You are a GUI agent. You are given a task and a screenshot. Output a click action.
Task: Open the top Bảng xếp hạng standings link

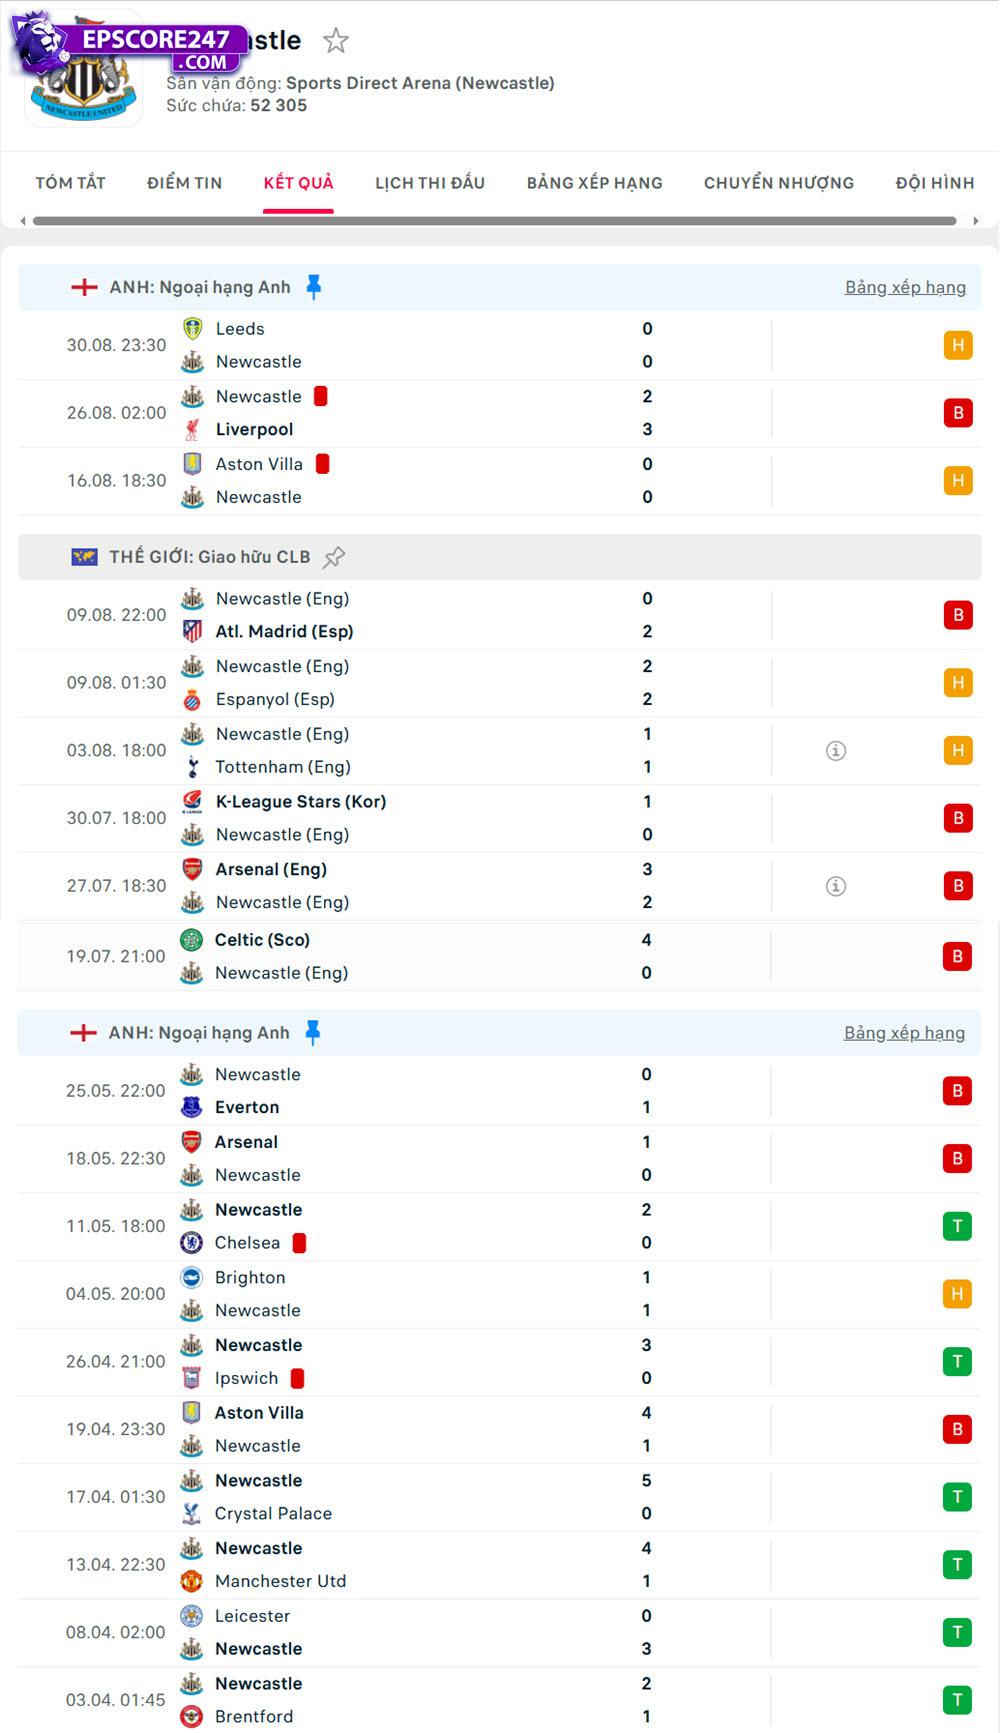pos(904,287)
